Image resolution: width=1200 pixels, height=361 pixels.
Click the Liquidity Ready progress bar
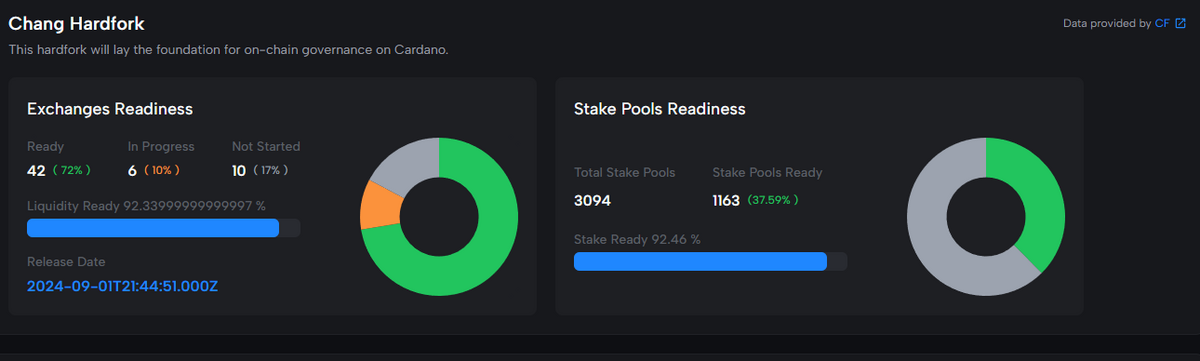pos(163,228)
